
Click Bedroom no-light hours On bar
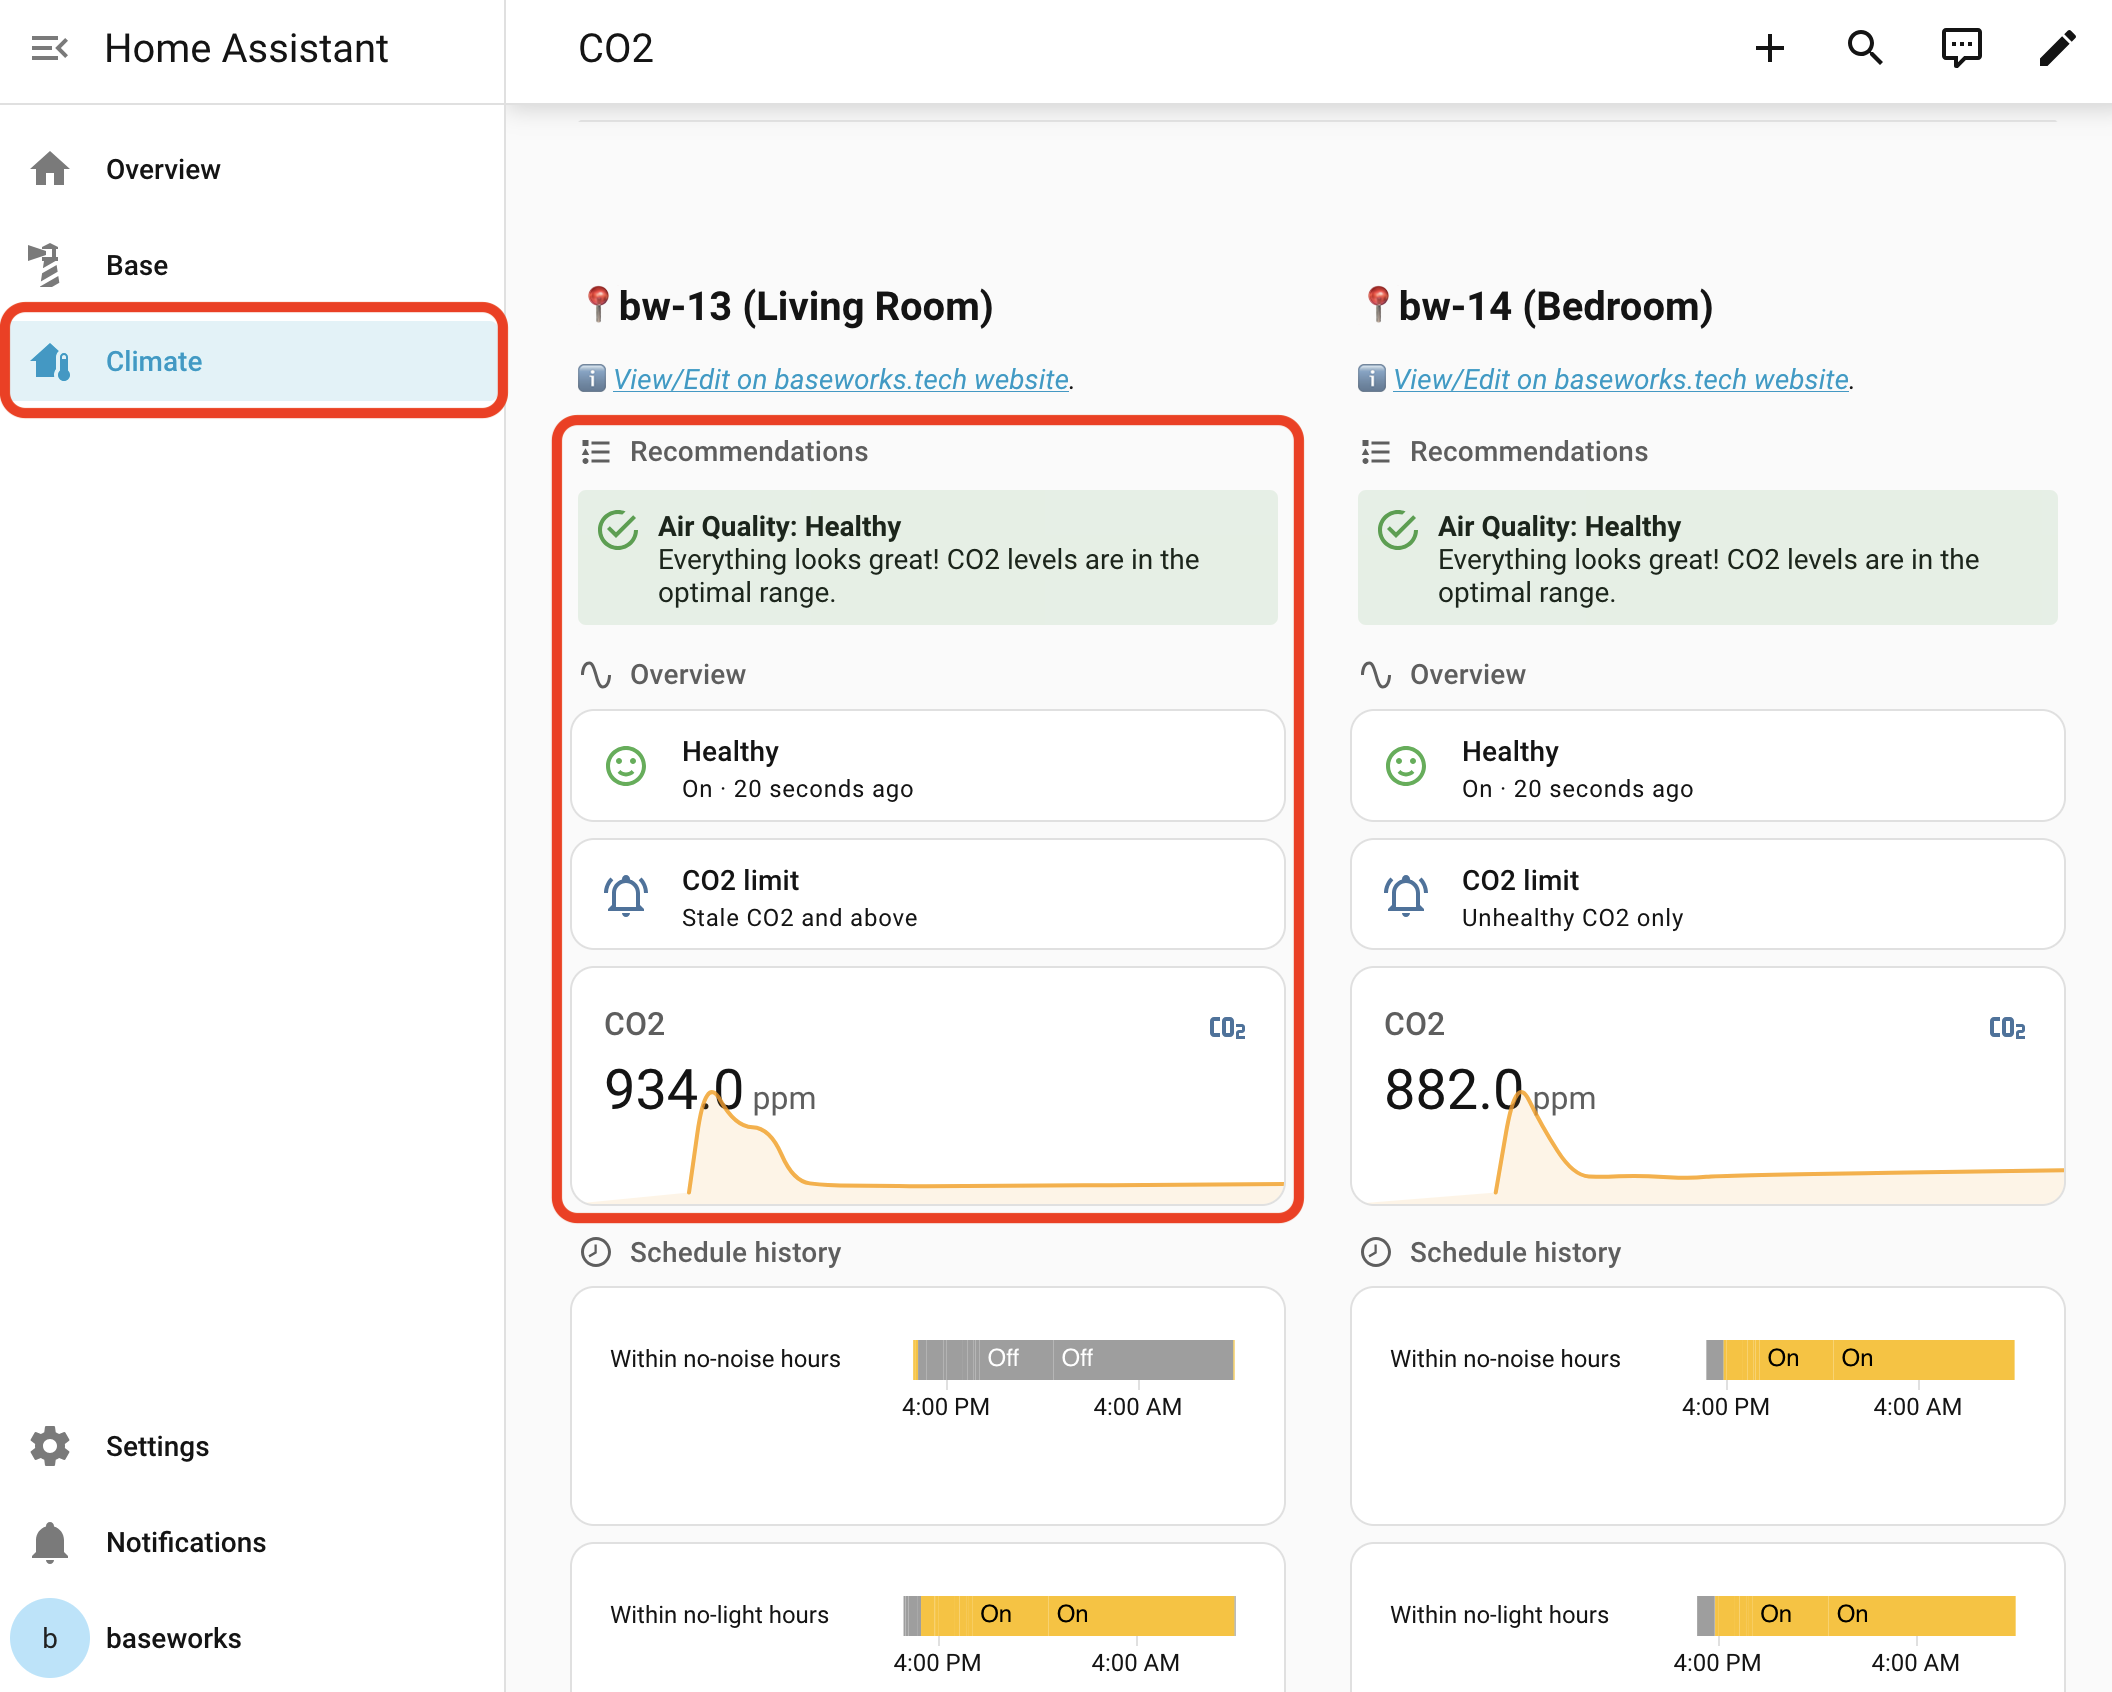pyautogui.click(x=1856, y=1615)
